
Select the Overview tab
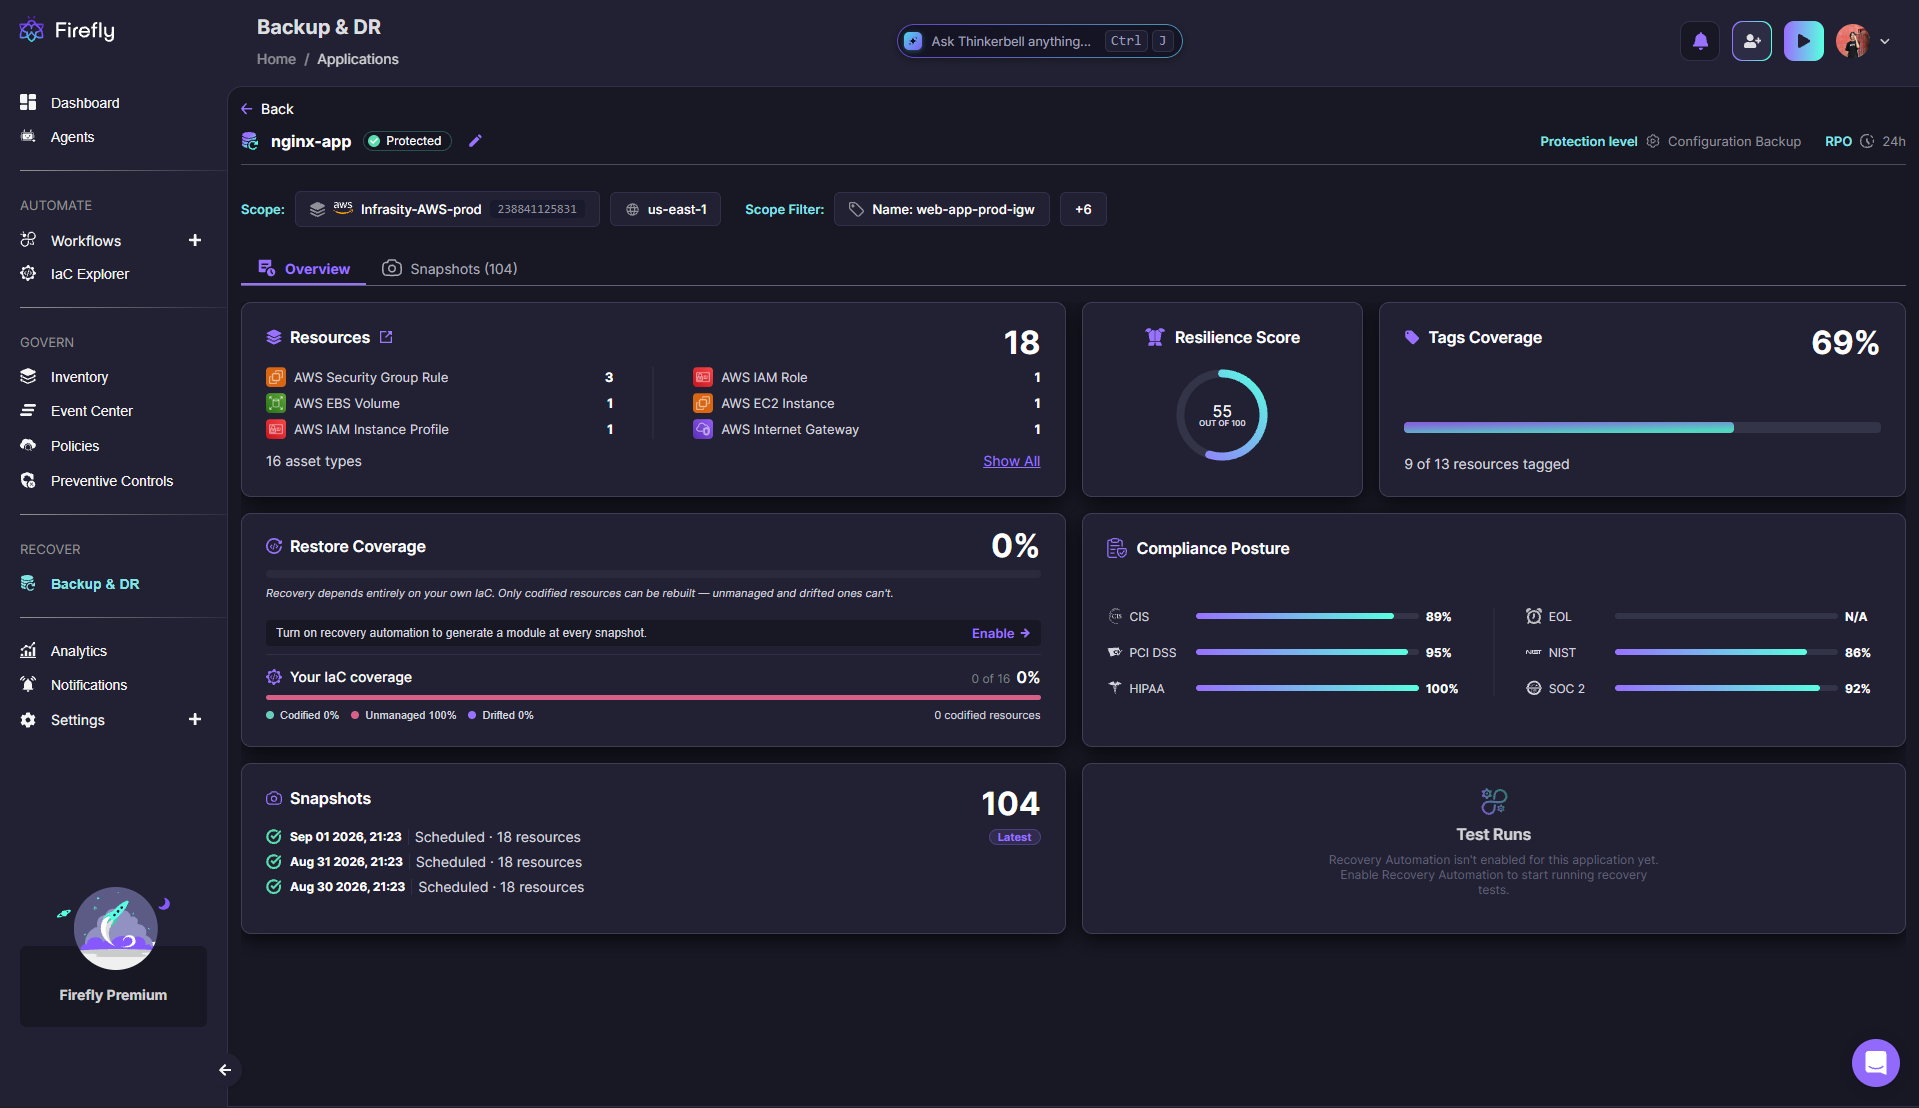point(304,269)
